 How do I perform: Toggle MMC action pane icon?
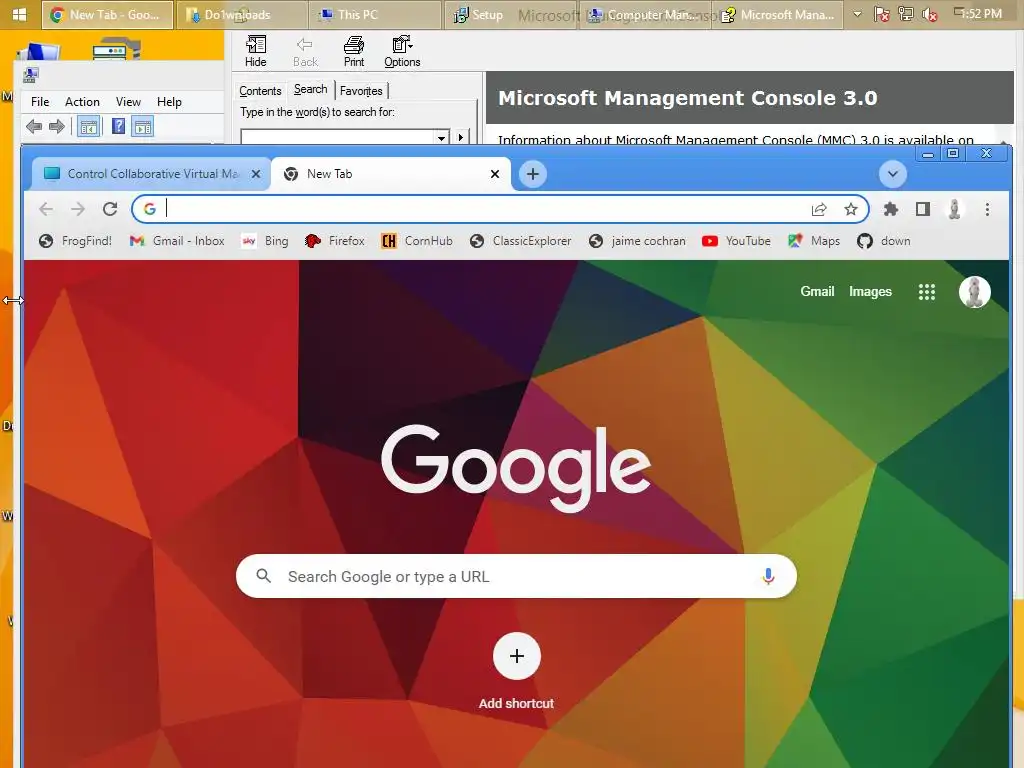coord(143,127)
